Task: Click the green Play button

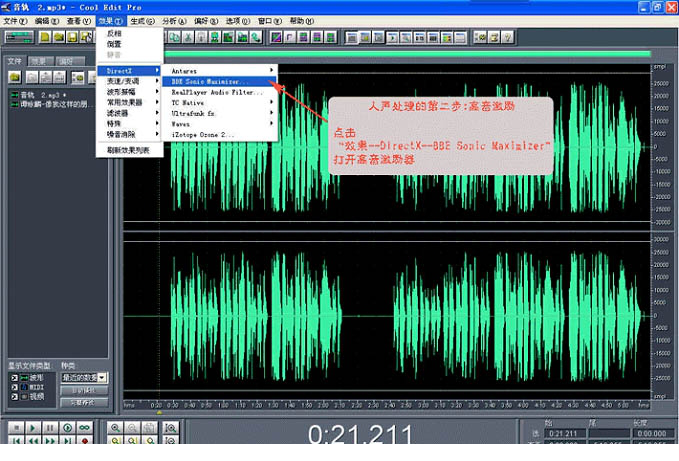Action: click(33, 428)
